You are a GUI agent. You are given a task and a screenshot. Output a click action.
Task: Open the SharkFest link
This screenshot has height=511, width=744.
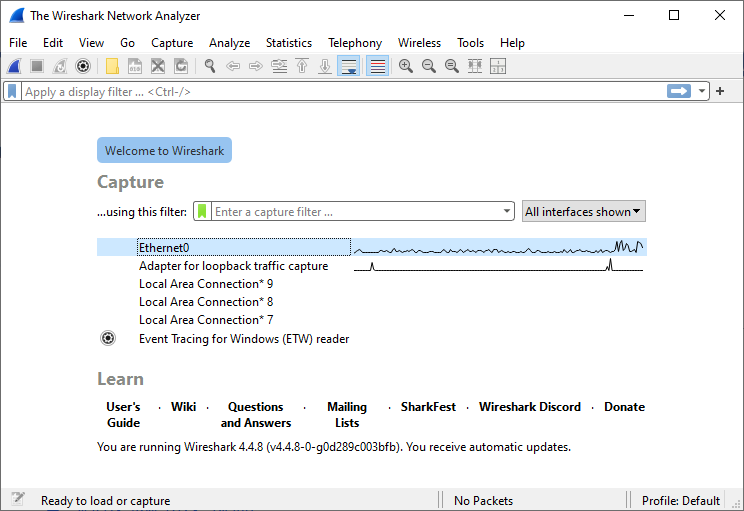428,407
